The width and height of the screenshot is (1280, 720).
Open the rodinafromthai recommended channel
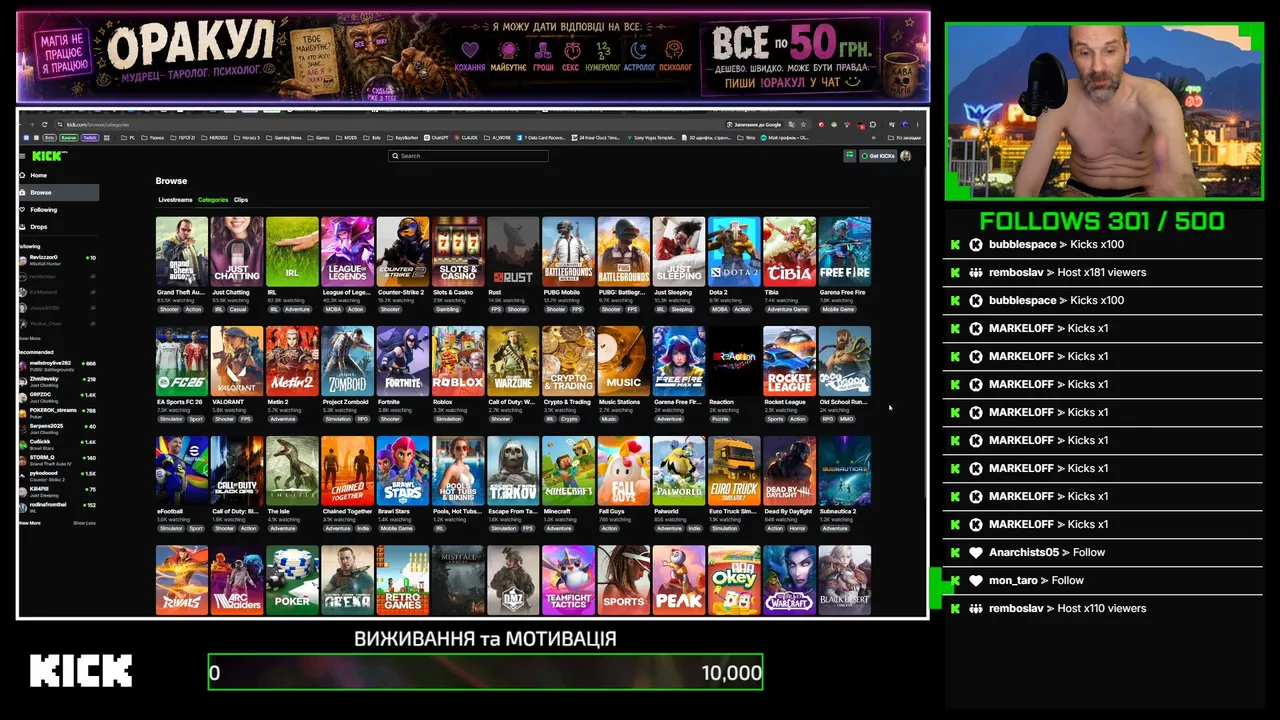point(58,506)
